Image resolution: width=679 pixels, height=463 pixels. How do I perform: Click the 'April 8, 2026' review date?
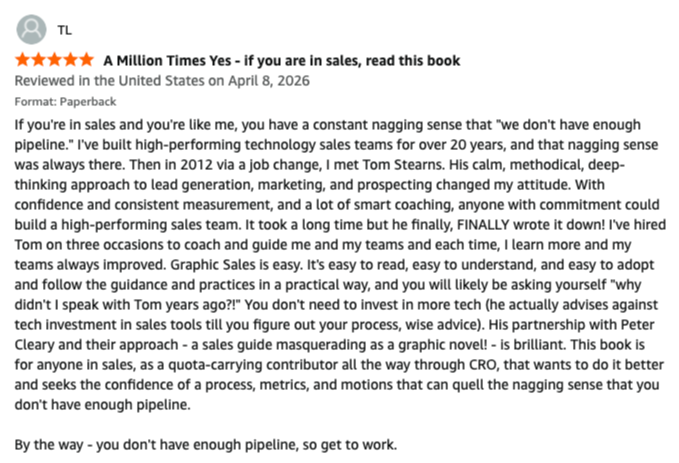pyautogui.click(x=269, y=81)
